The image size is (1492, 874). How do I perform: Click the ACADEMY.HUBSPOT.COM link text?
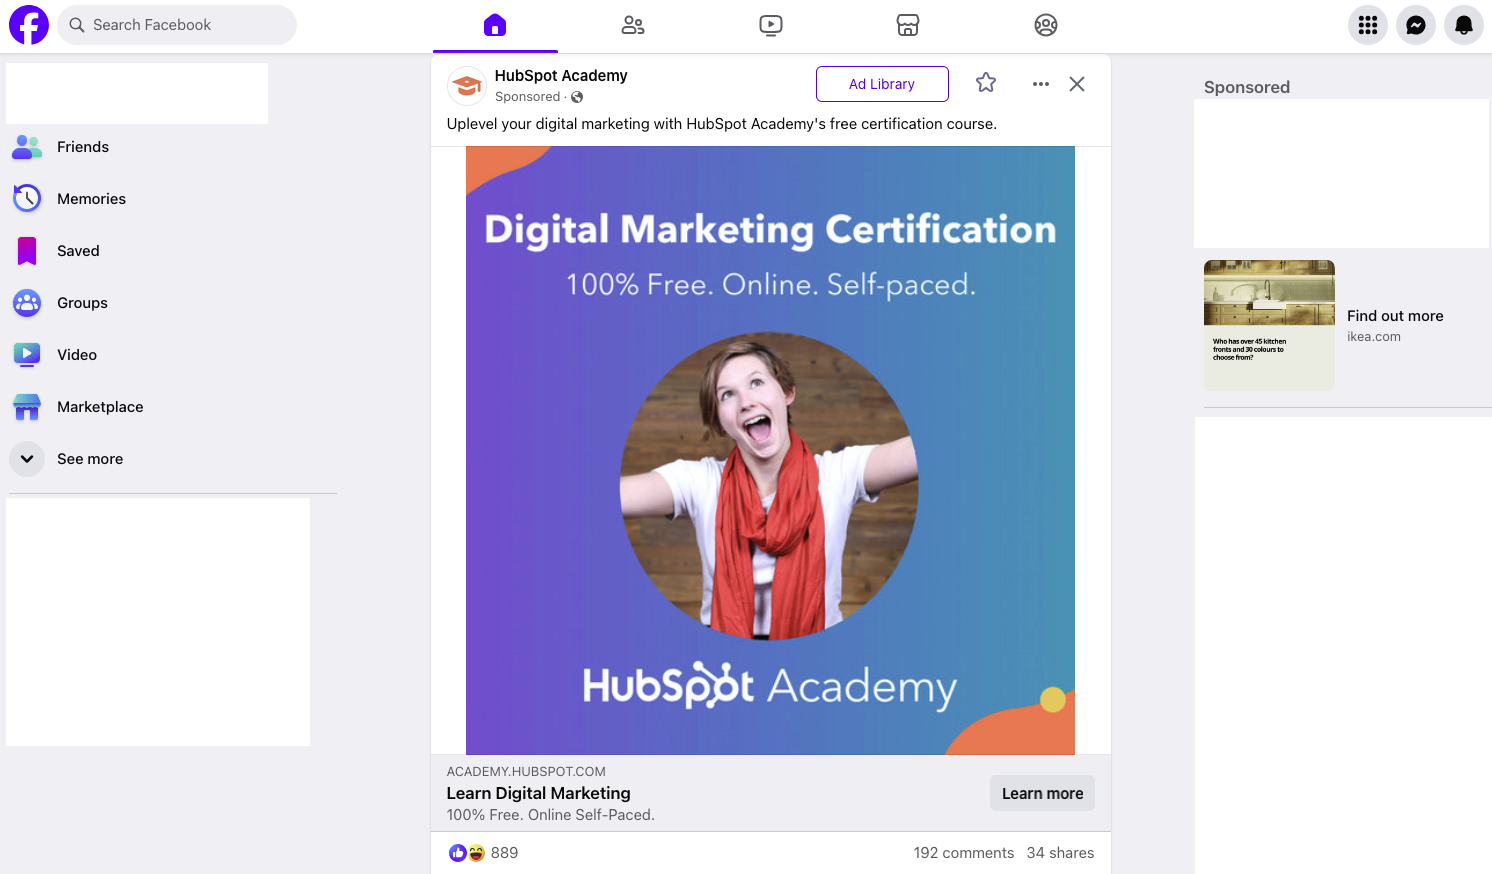click(526, 771)
